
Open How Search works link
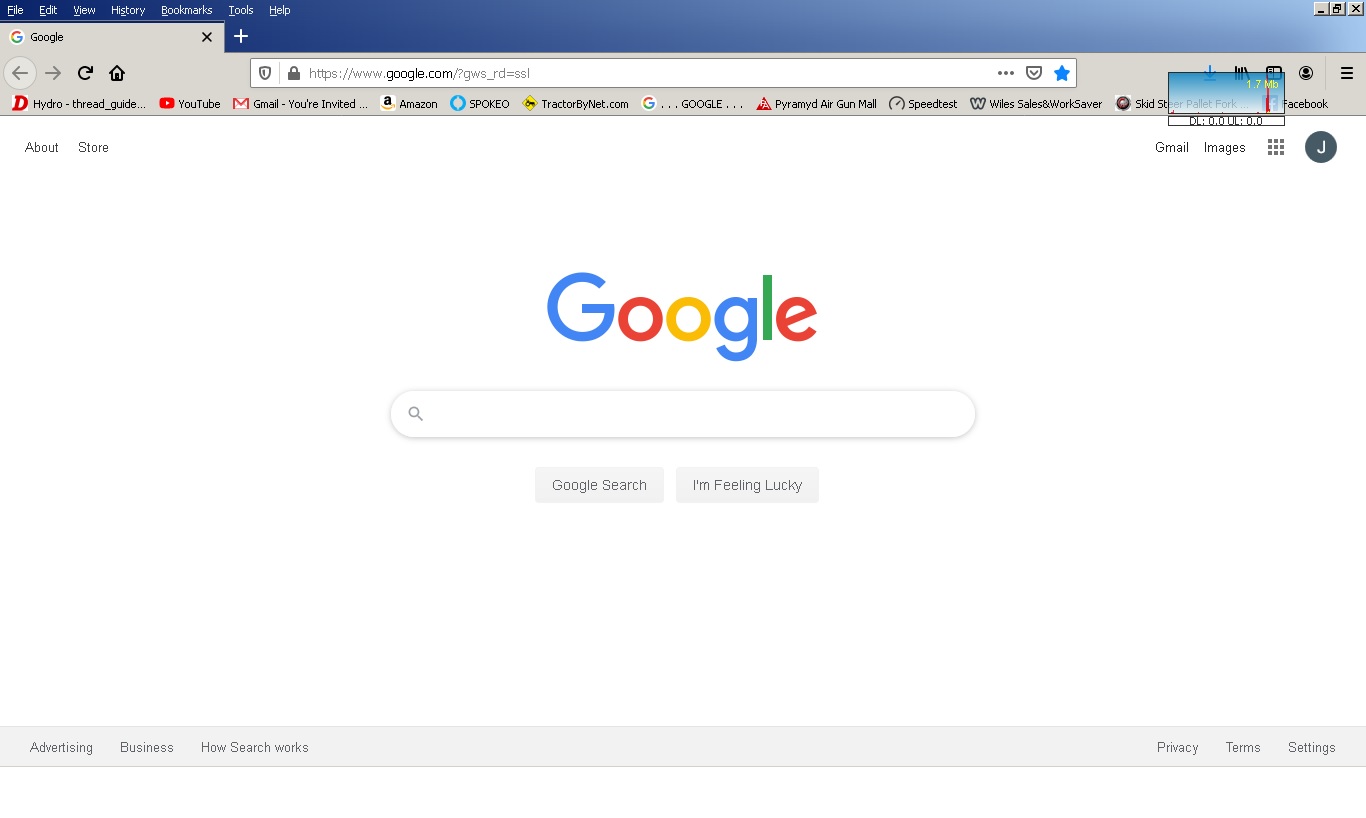(x=254, y=747)
